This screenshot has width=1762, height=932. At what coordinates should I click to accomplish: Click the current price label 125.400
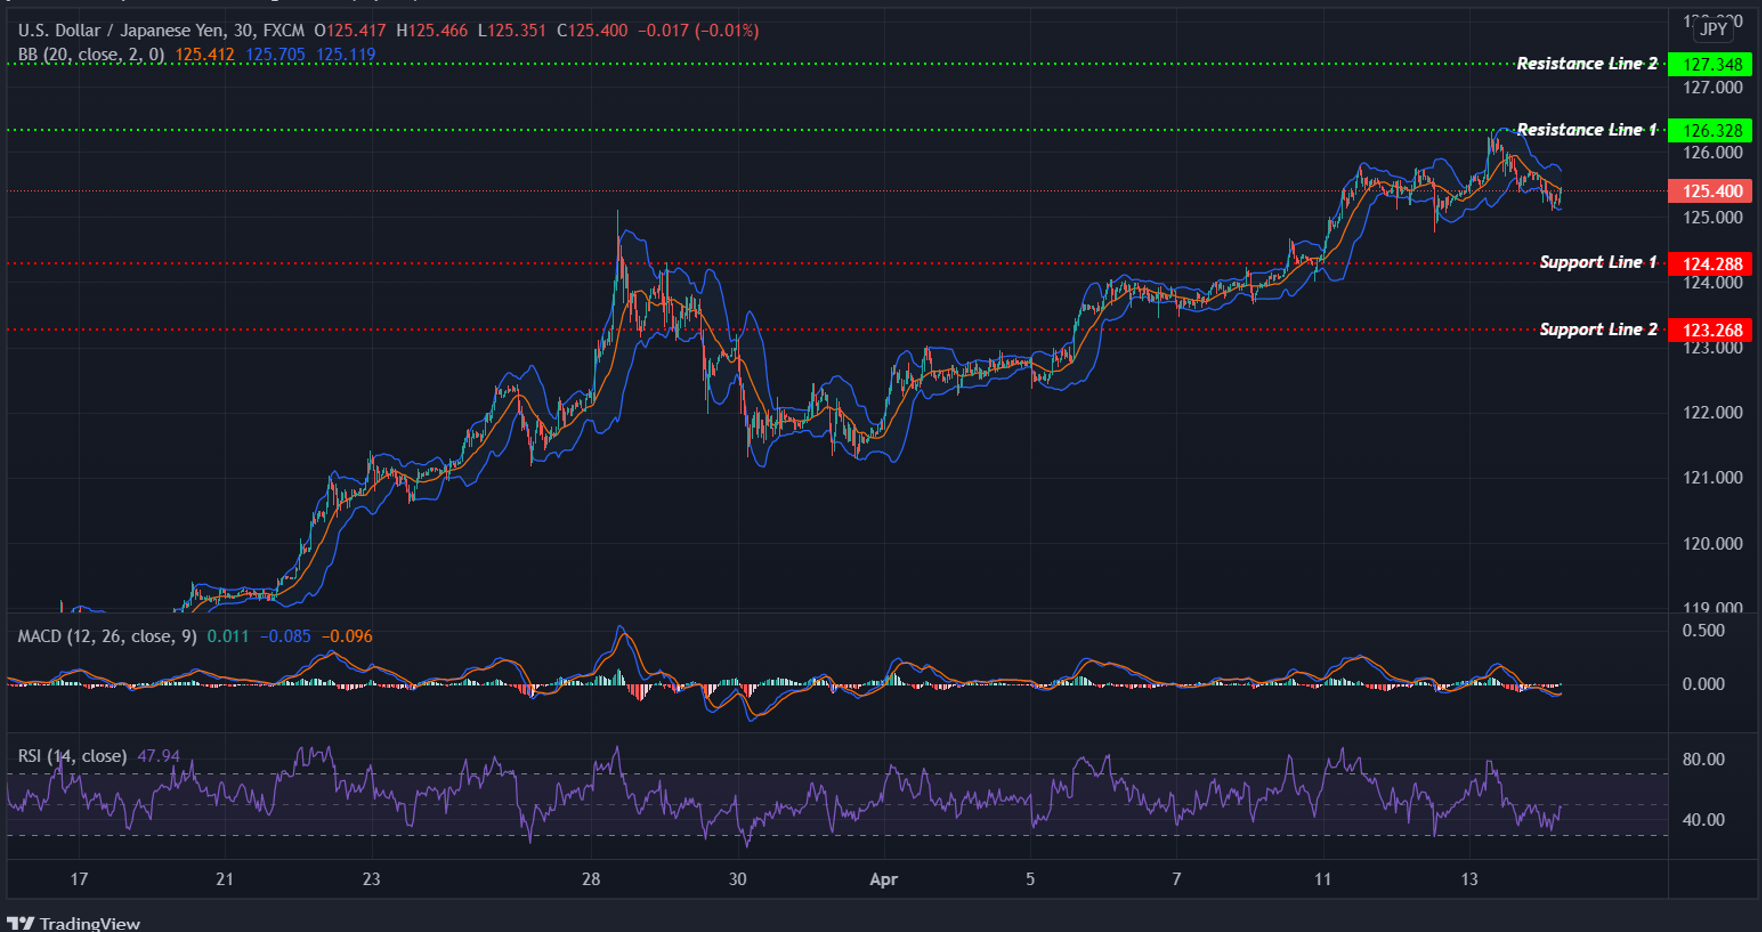(1712, 190)
